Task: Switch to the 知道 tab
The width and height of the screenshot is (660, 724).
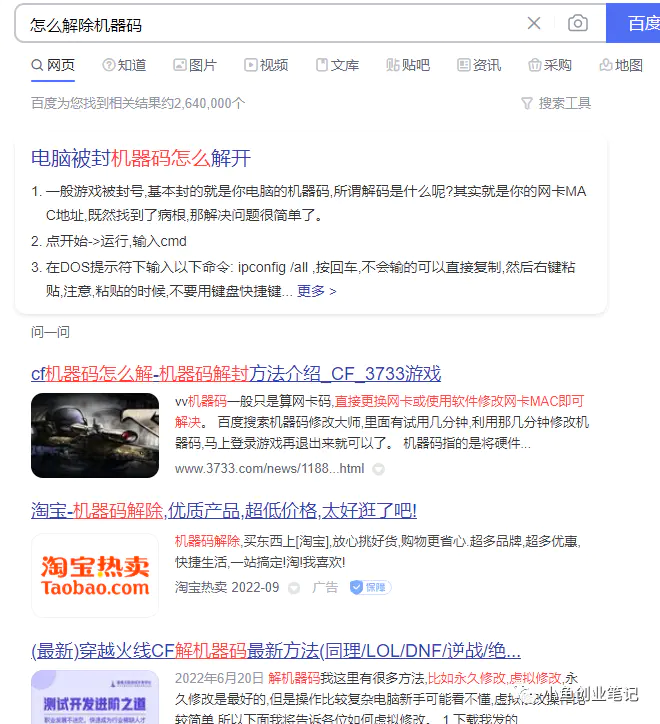Action: coord(124,65)
